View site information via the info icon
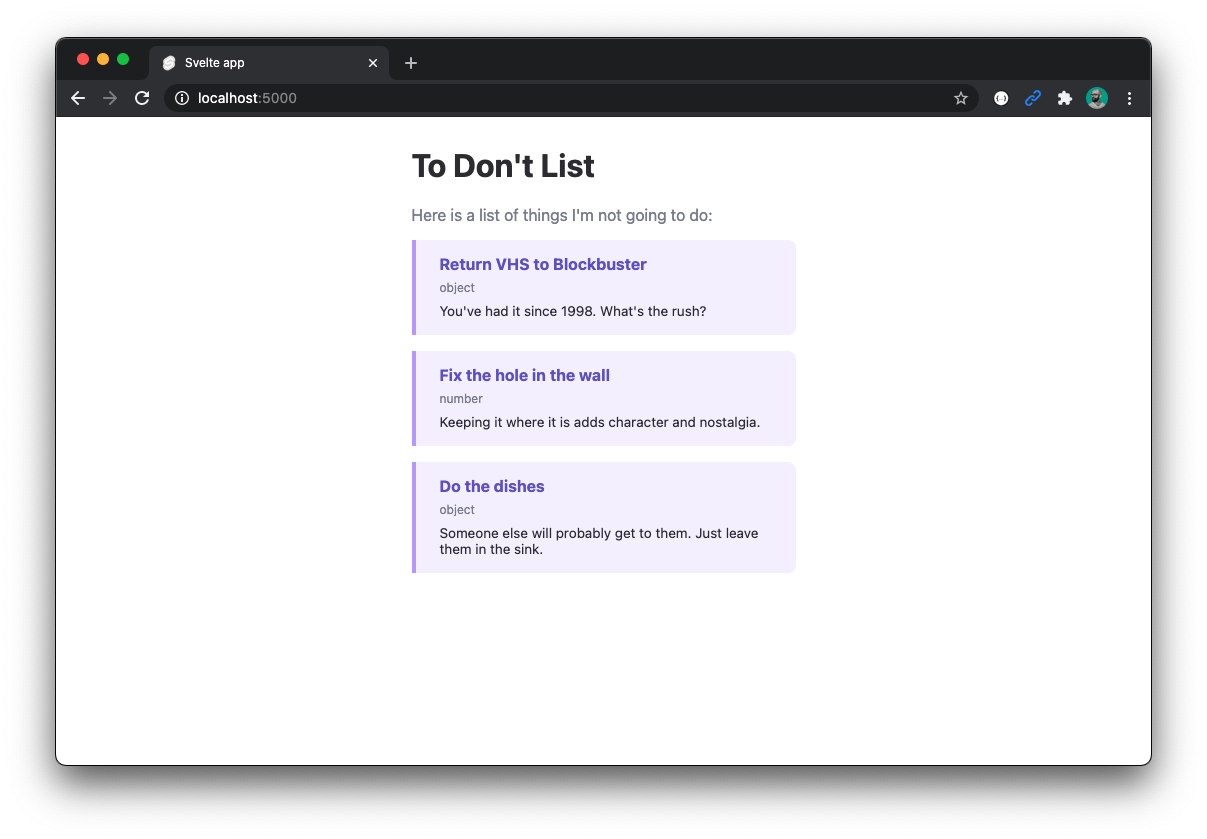The height and width of the screenshot is (839, 1207). click(x=181, y=98)
